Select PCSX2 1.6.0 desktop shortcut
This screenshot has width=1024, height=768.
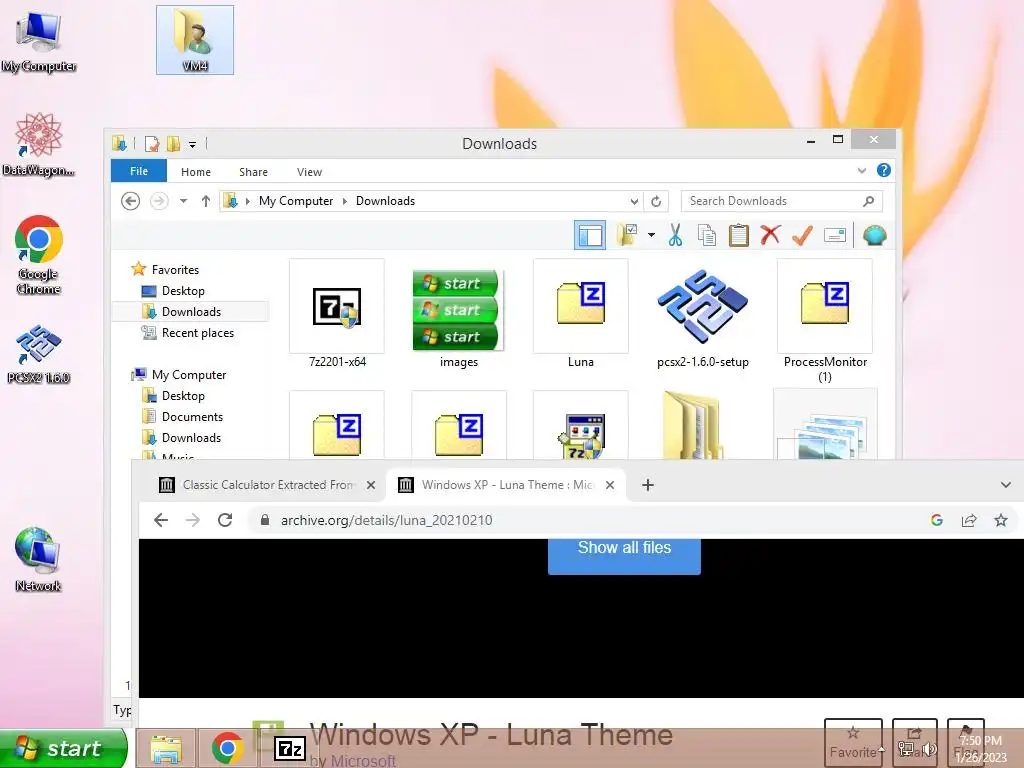(39, 354)
